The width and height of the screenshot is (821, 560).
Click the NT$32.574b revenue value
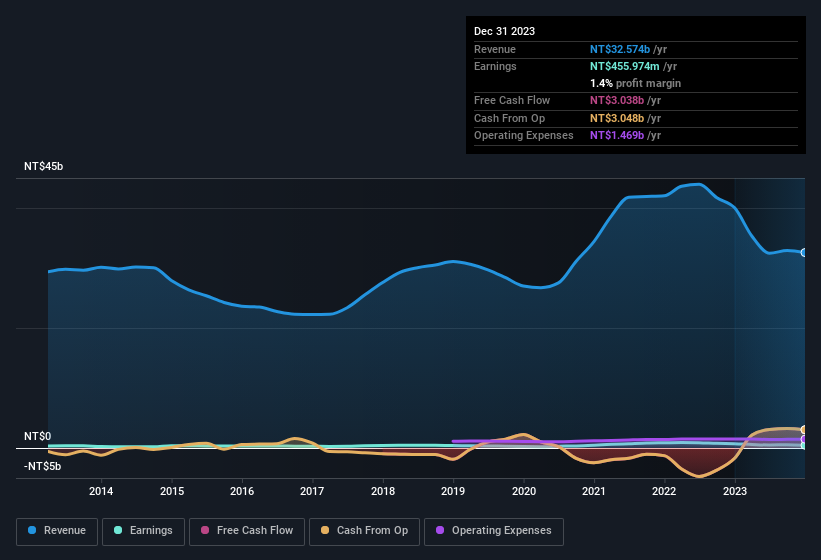[620, 49]
